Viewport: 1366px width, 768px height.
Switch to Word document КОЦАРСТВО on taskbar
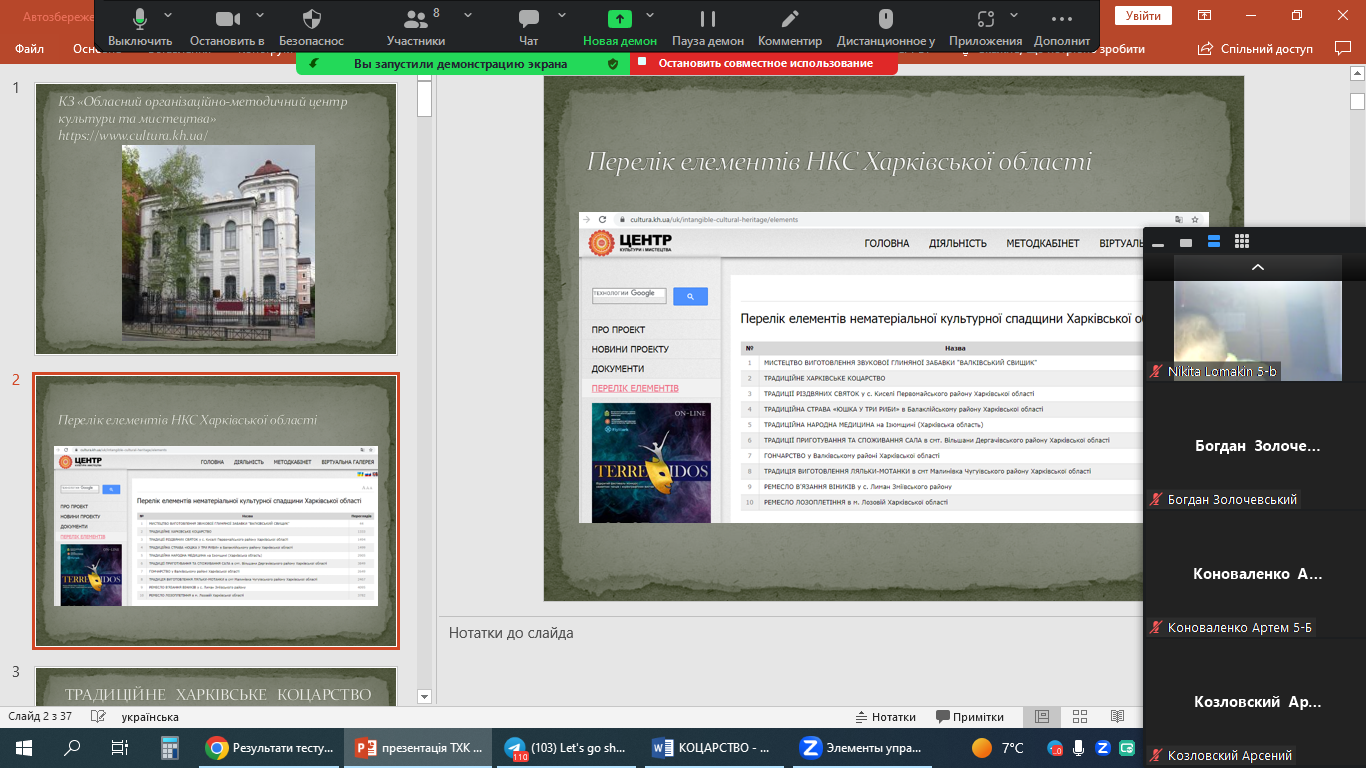[x=716, y=747]
